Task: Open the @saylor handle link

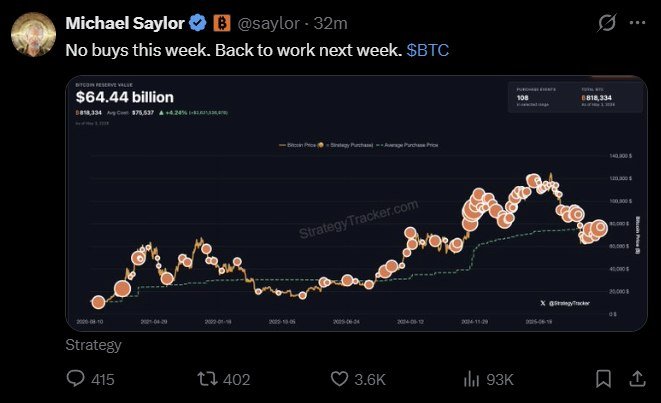Action: coord(269,23)
